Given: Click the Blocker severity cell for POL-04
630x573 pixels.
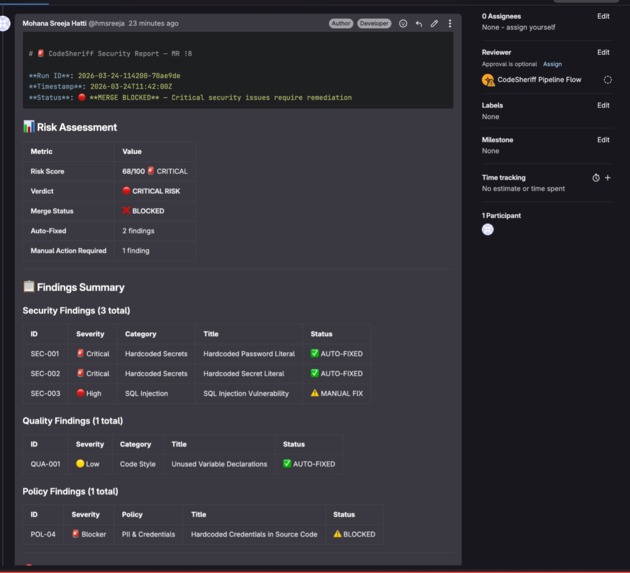Looking at the screenshot, I should tap(89, 534).
